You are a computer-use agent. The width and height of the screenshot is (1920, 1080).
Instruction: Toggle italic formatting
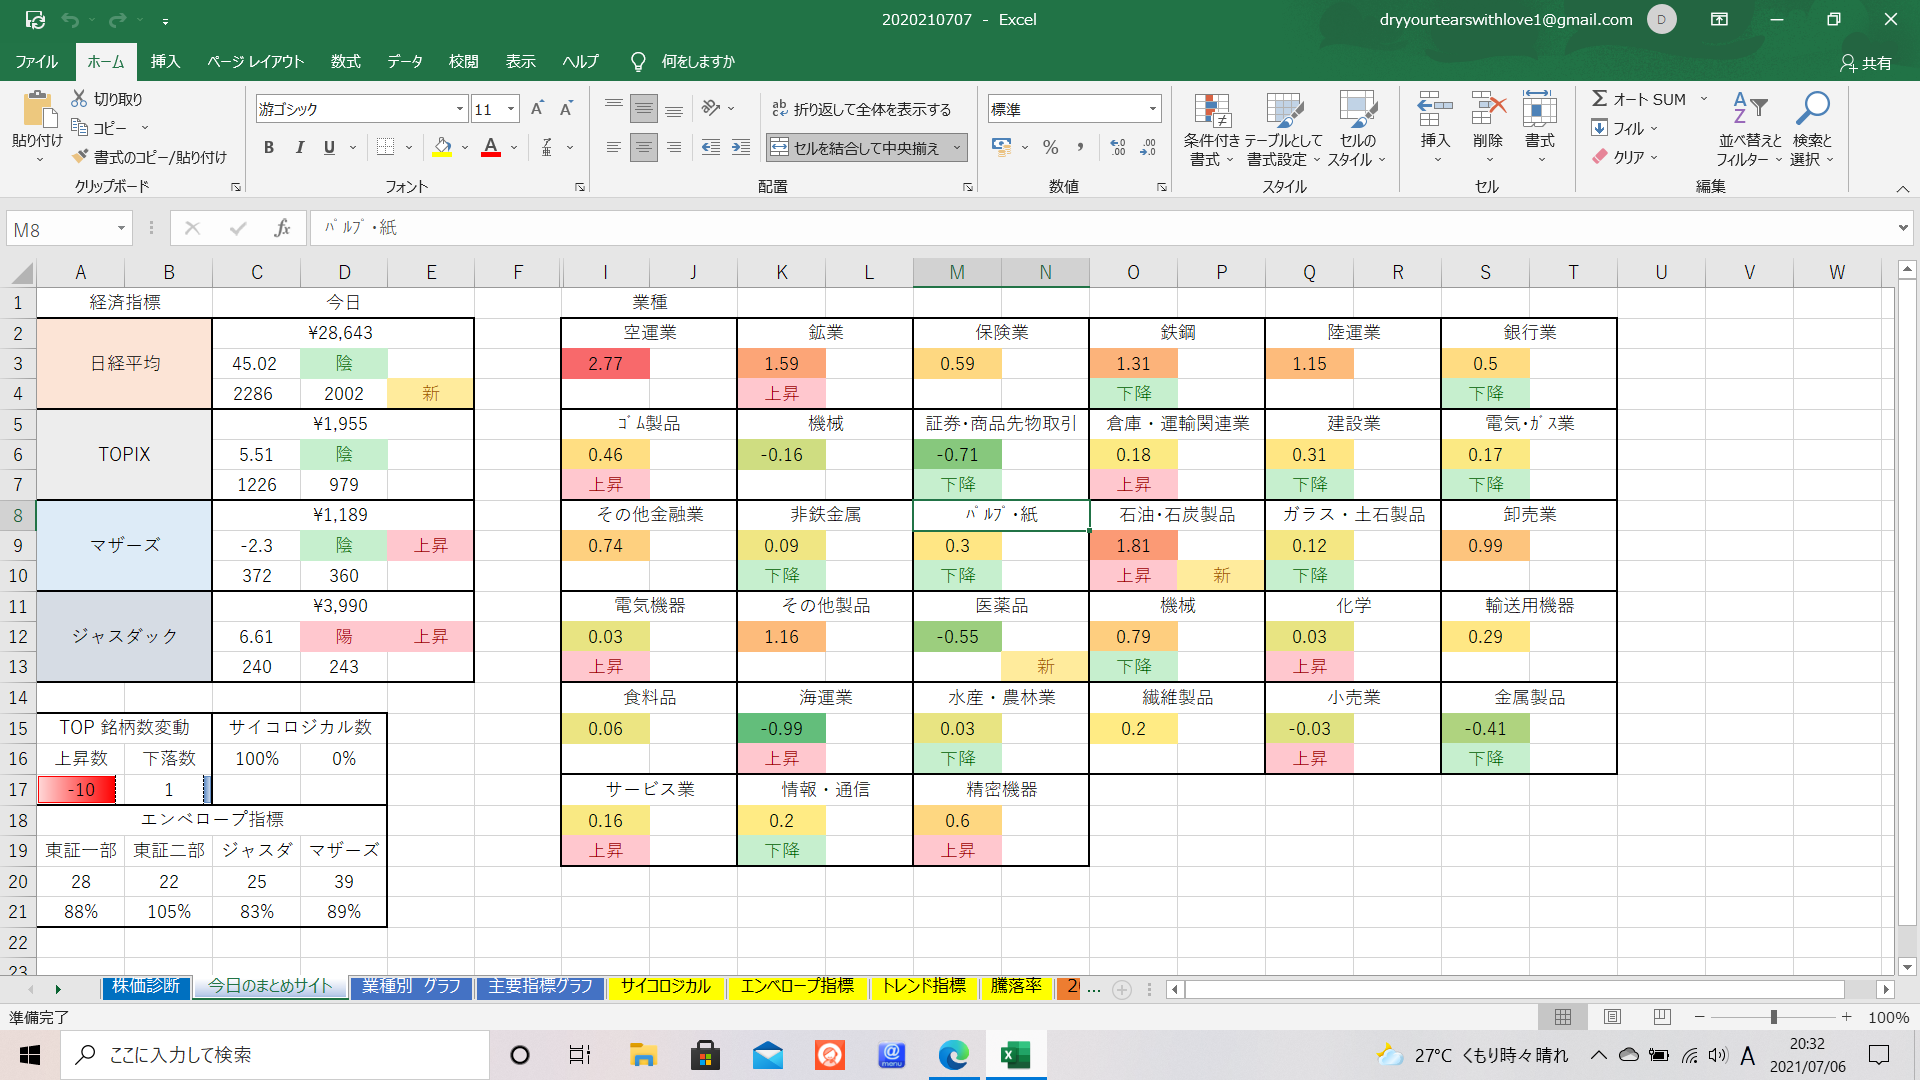point(299,148)
